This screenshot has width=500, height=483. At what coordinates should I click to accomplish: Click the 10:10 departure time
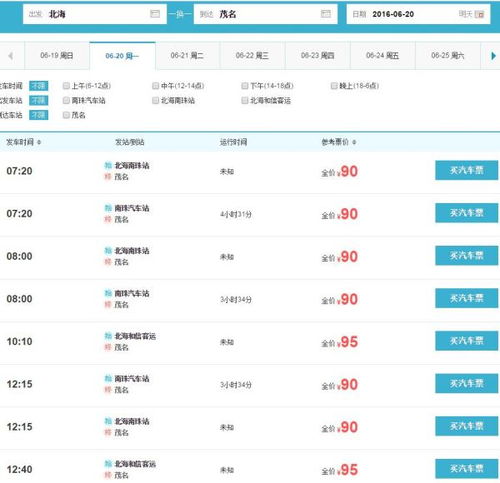(20, 342)
